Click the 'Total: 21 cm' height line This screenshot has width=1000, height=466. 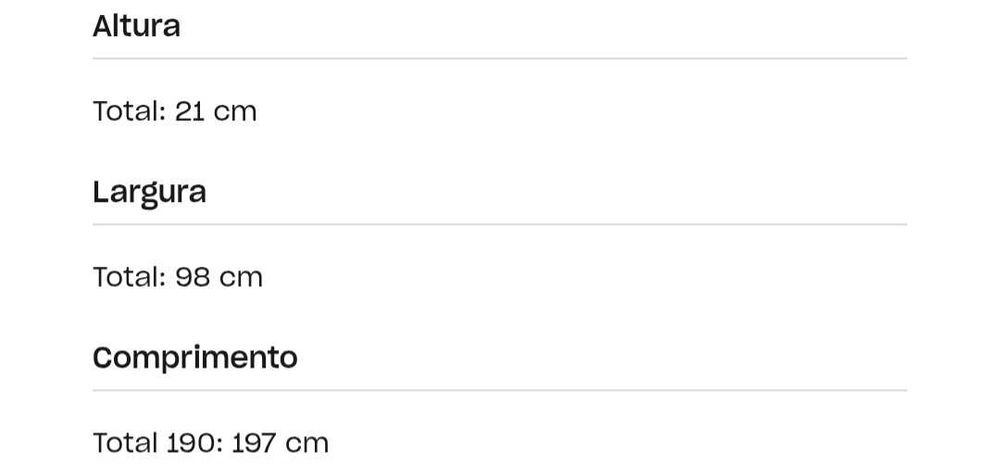tap(175, 111)
